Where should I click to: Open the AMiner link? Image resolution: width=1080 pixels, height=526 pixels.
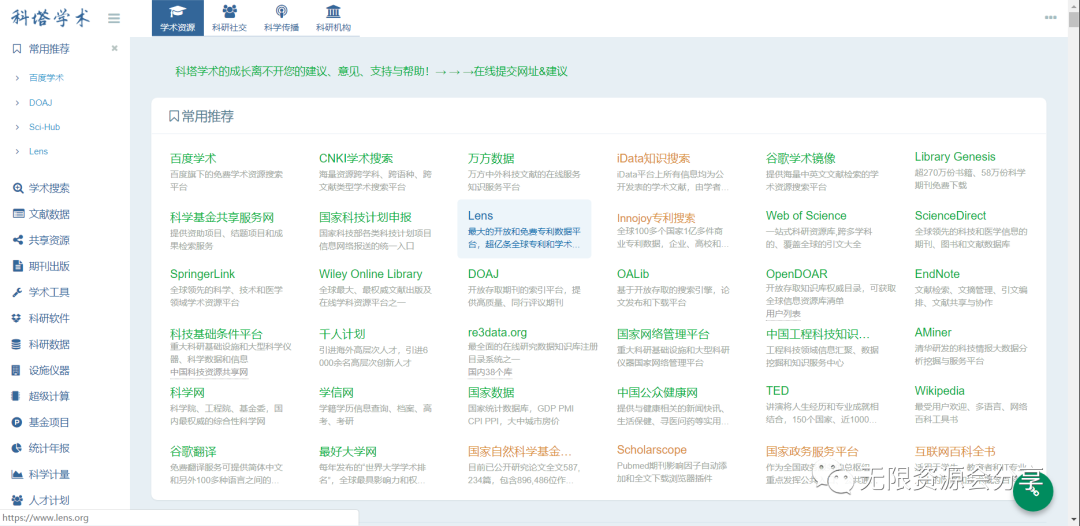coord(933,333)
